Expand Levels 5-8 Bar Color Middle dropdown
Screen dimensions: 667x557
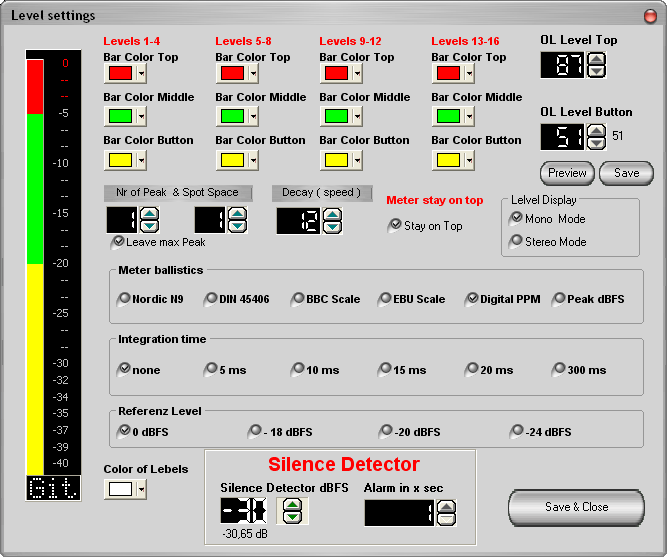253,117
